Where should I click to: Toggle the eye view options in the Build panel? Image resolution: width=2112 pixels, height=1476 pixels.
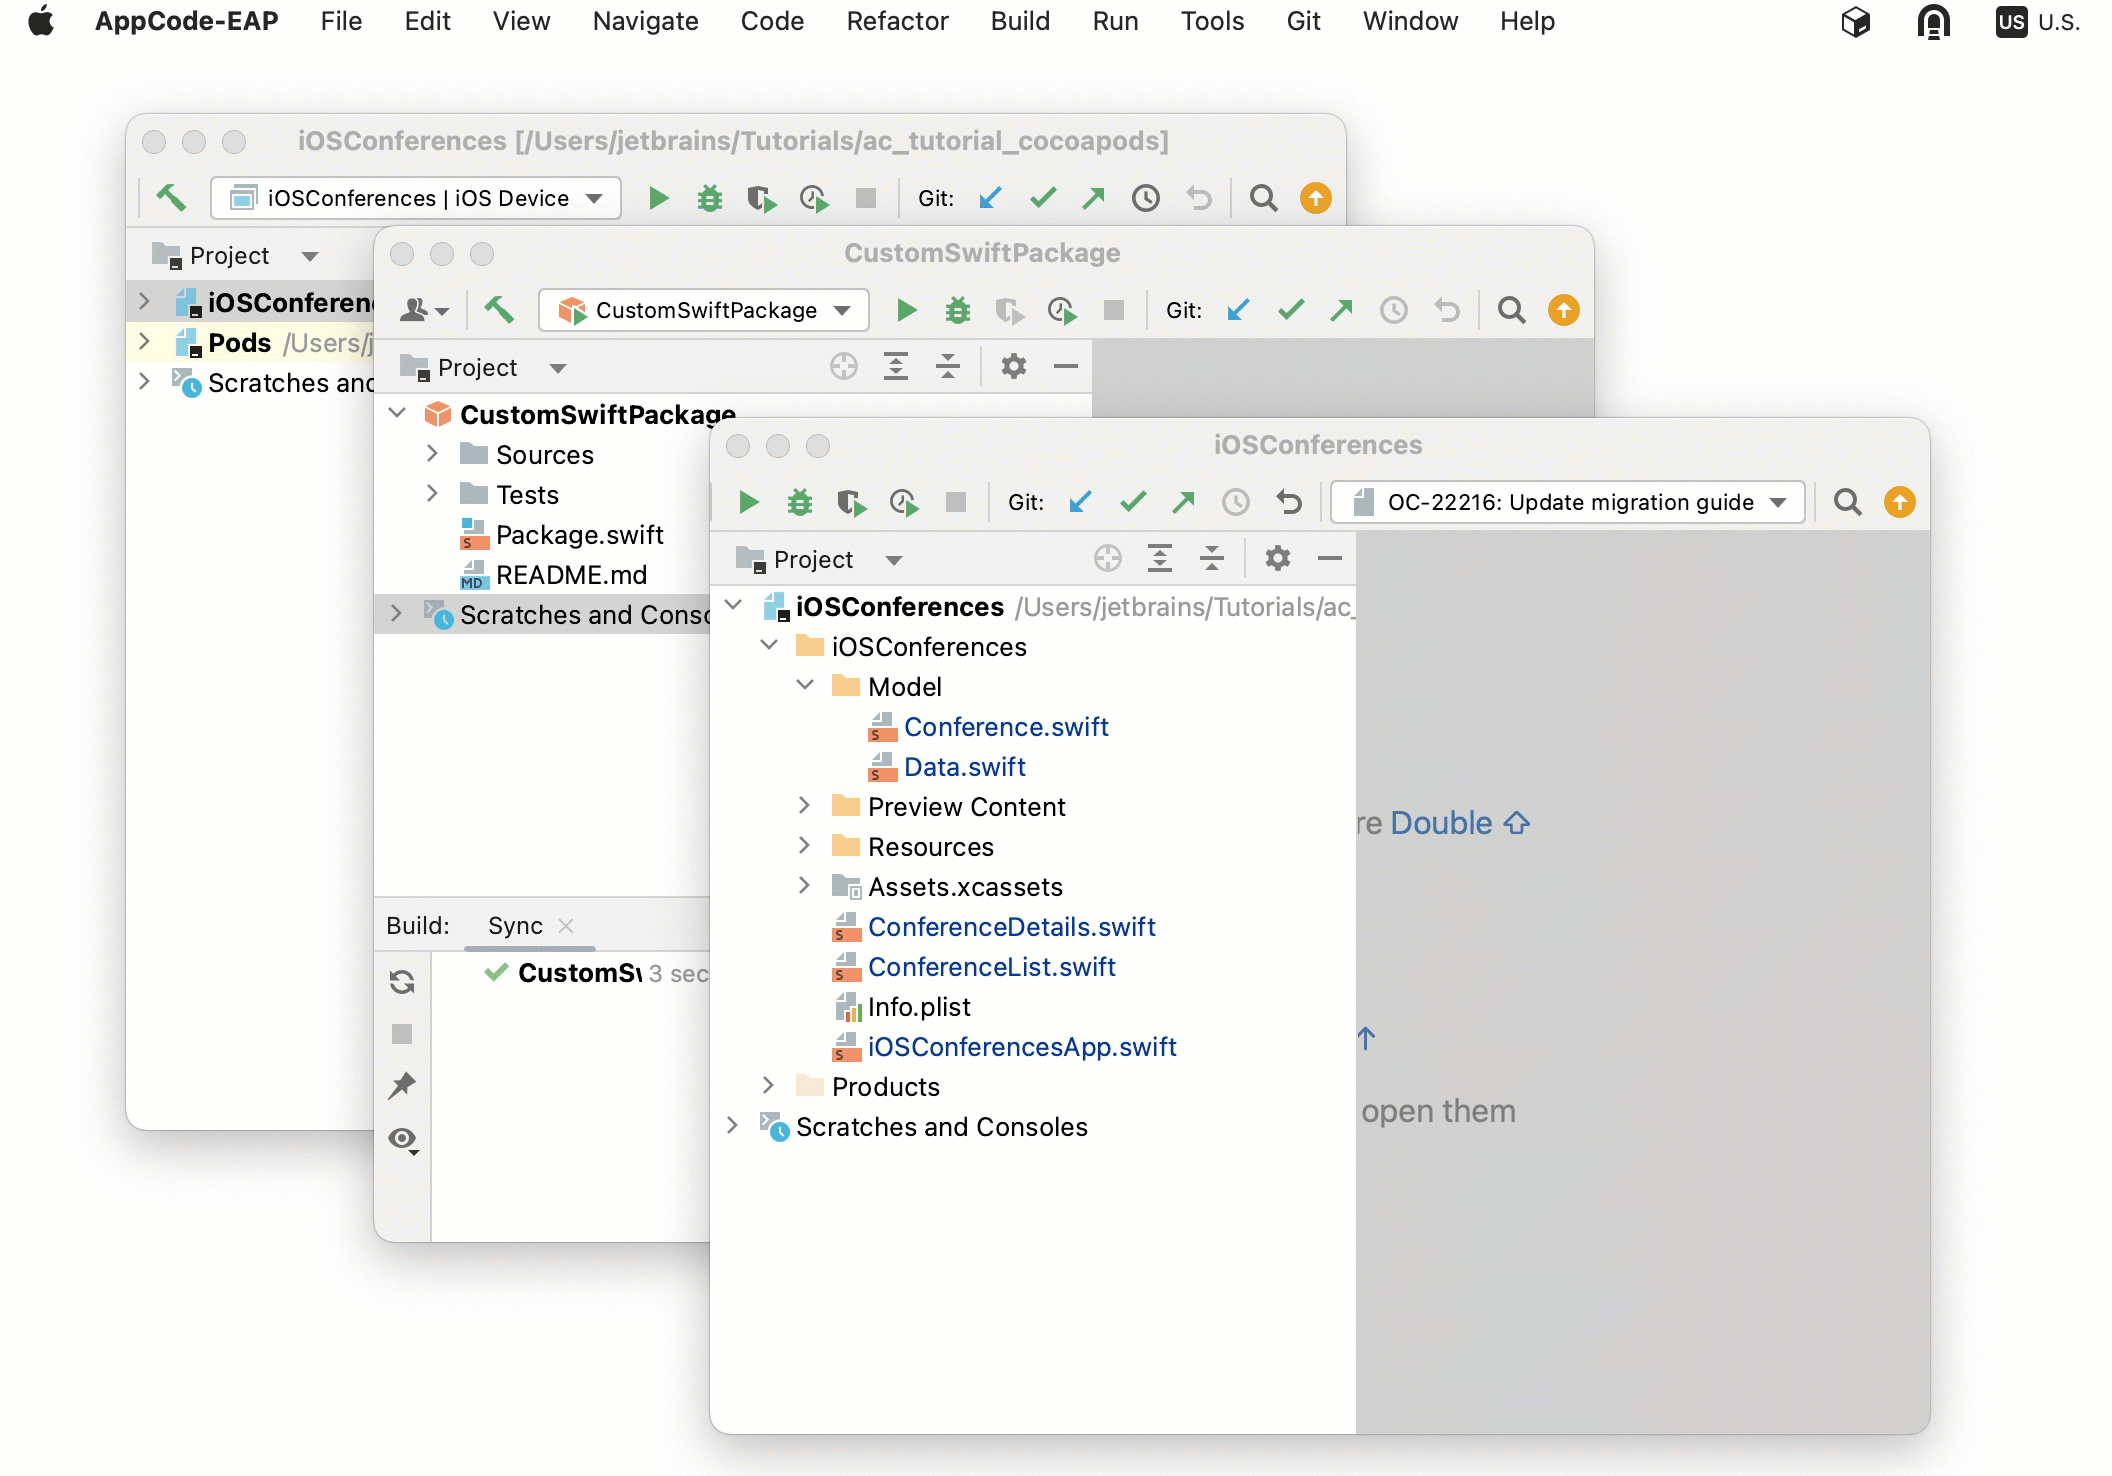(403, 1140)
